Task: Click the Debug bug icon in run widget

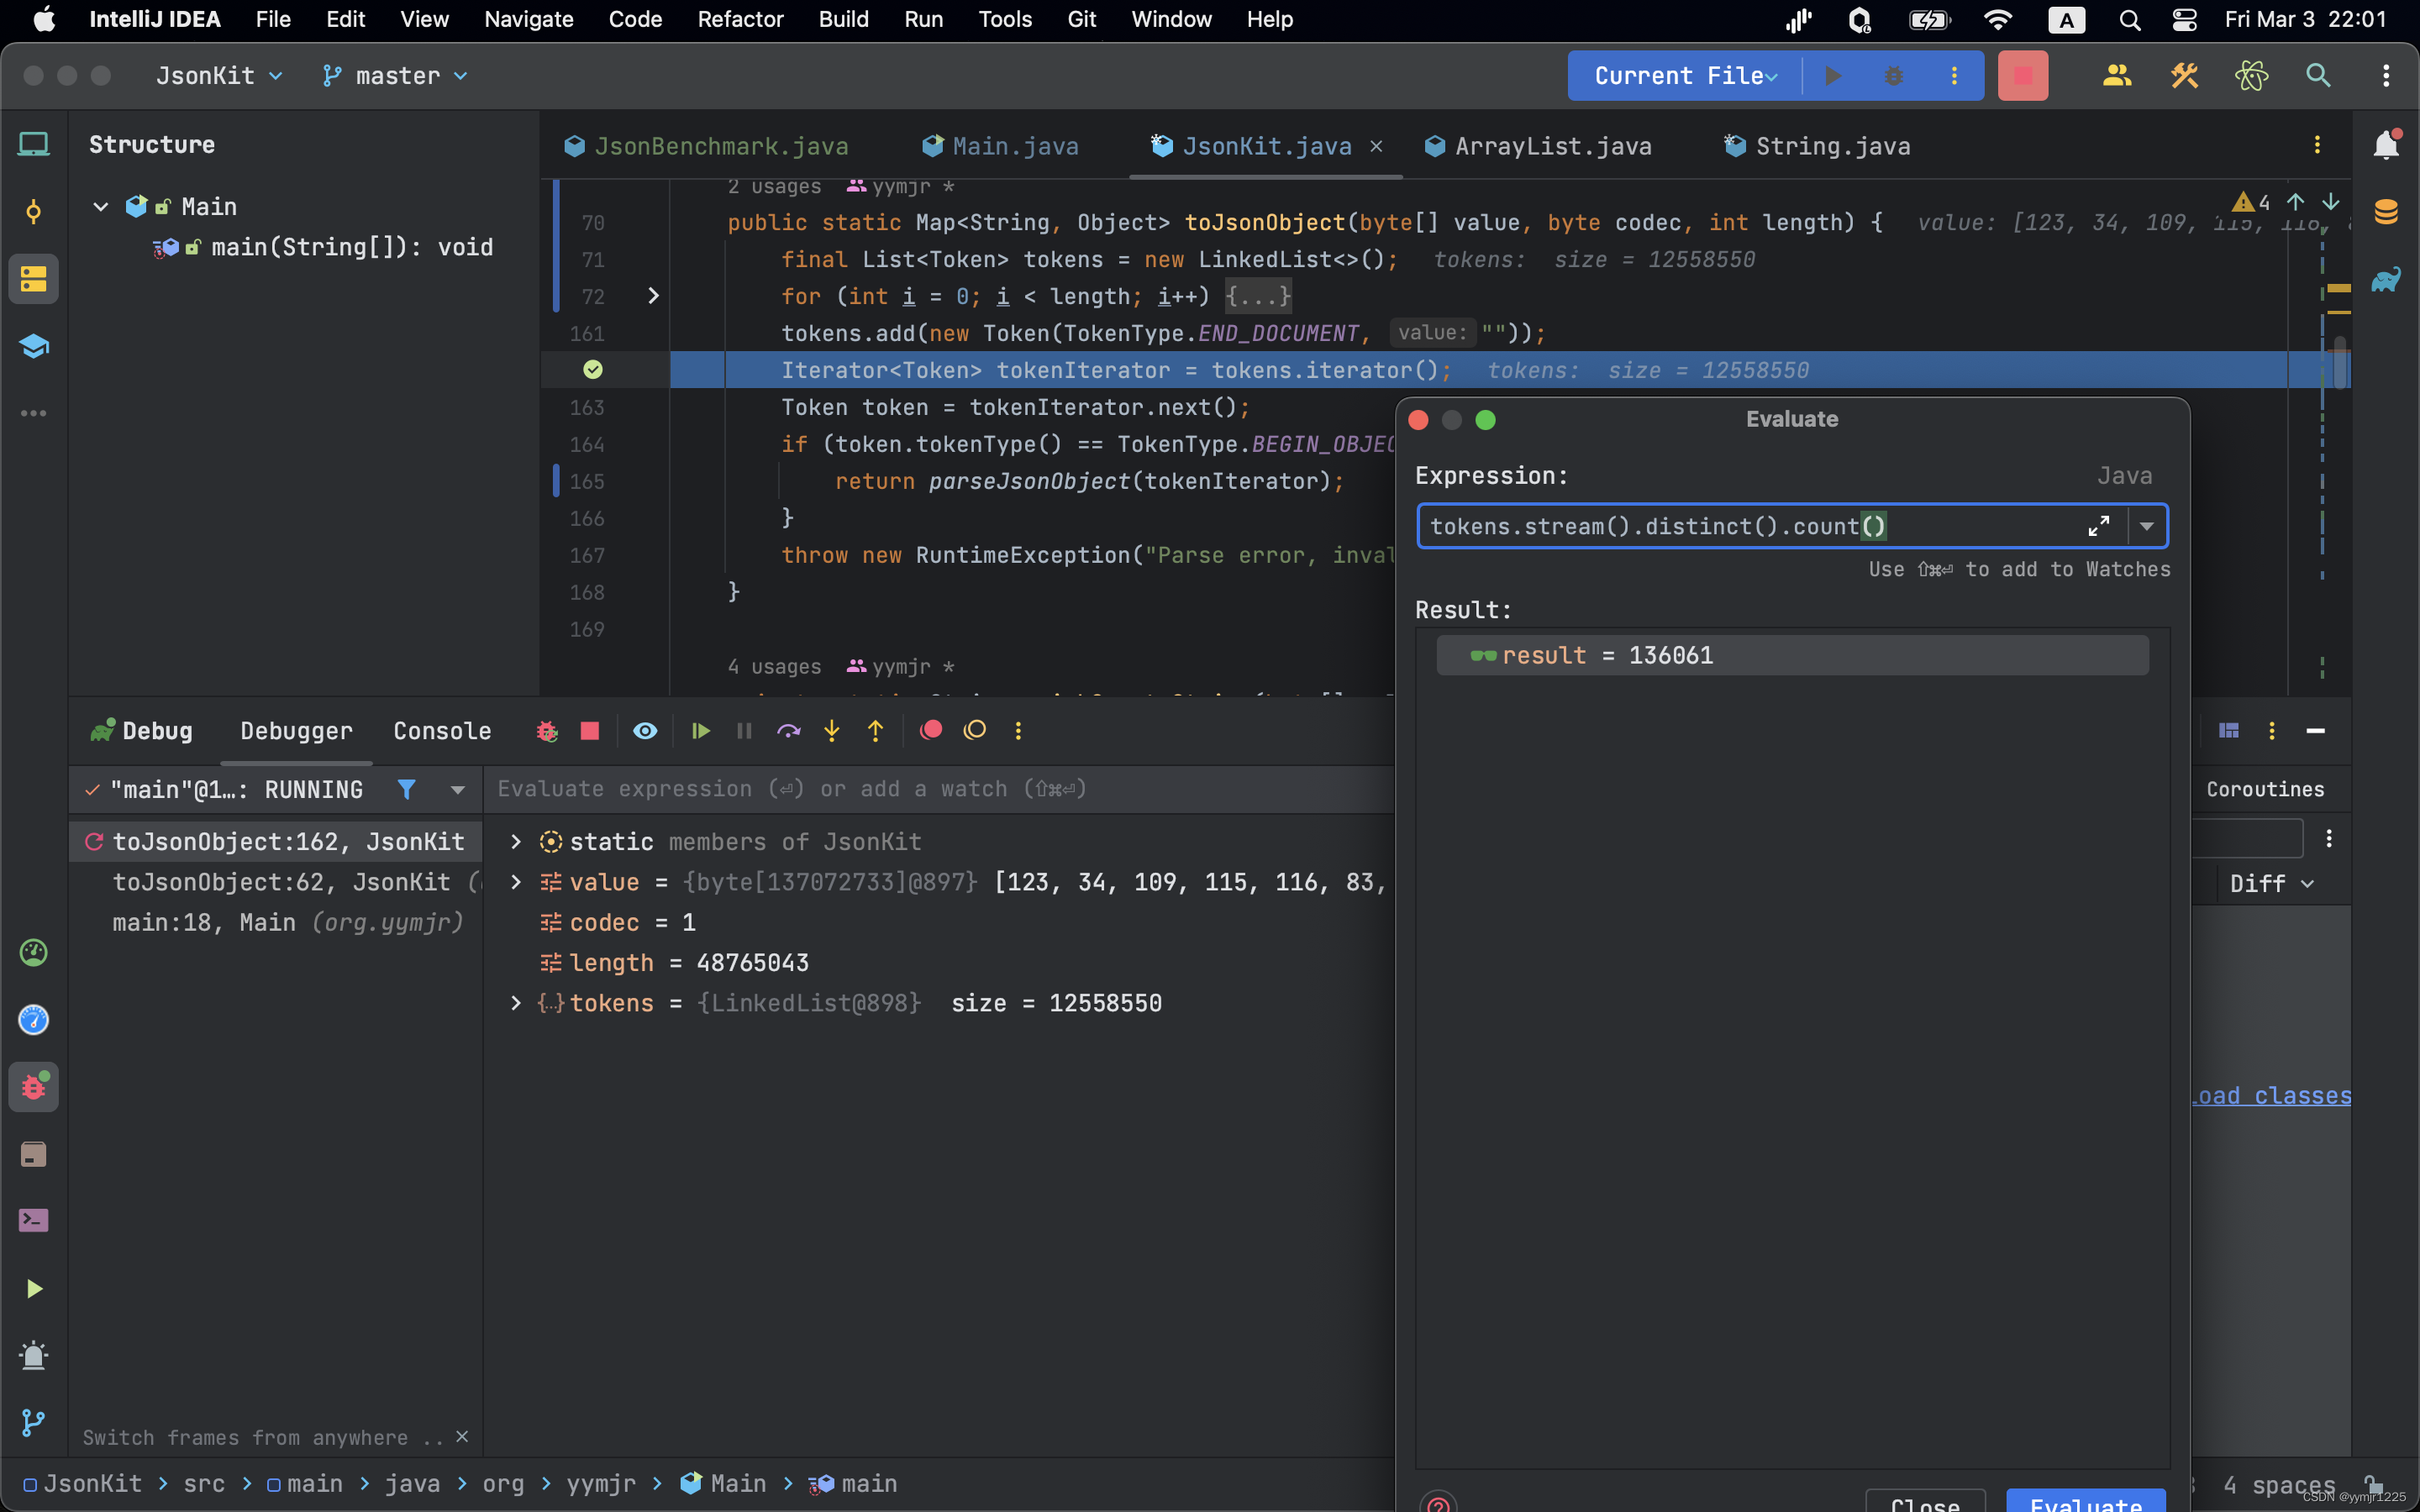Action: coord(1894,75)
